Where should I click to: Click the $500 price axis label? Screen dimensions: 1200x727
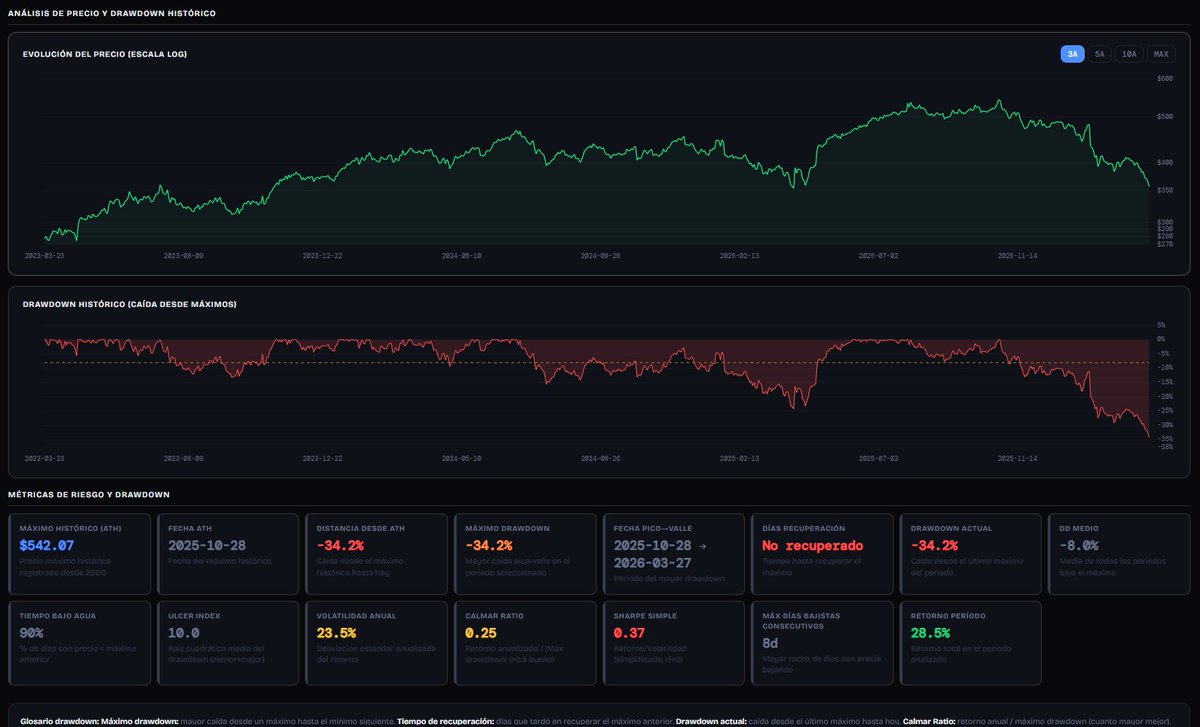tap(1164, 117)
